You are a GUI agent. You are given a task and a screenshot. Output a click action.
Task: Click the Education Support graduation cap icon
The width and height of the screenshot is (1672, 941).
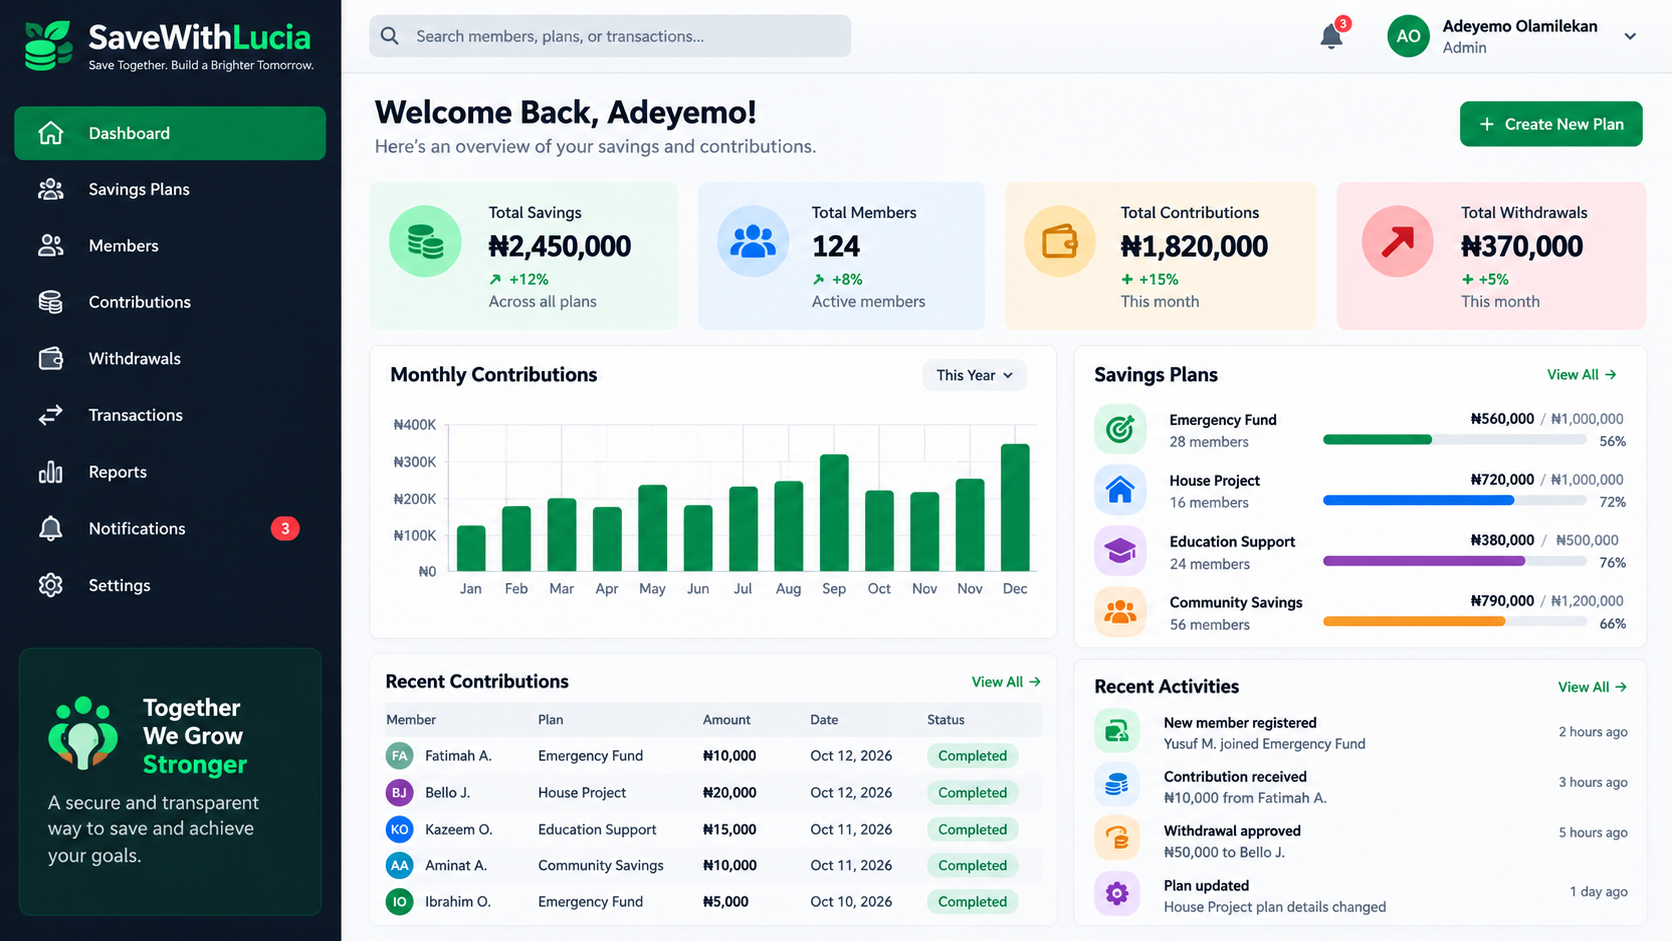pyautogui.click(x=1120, y=551)
